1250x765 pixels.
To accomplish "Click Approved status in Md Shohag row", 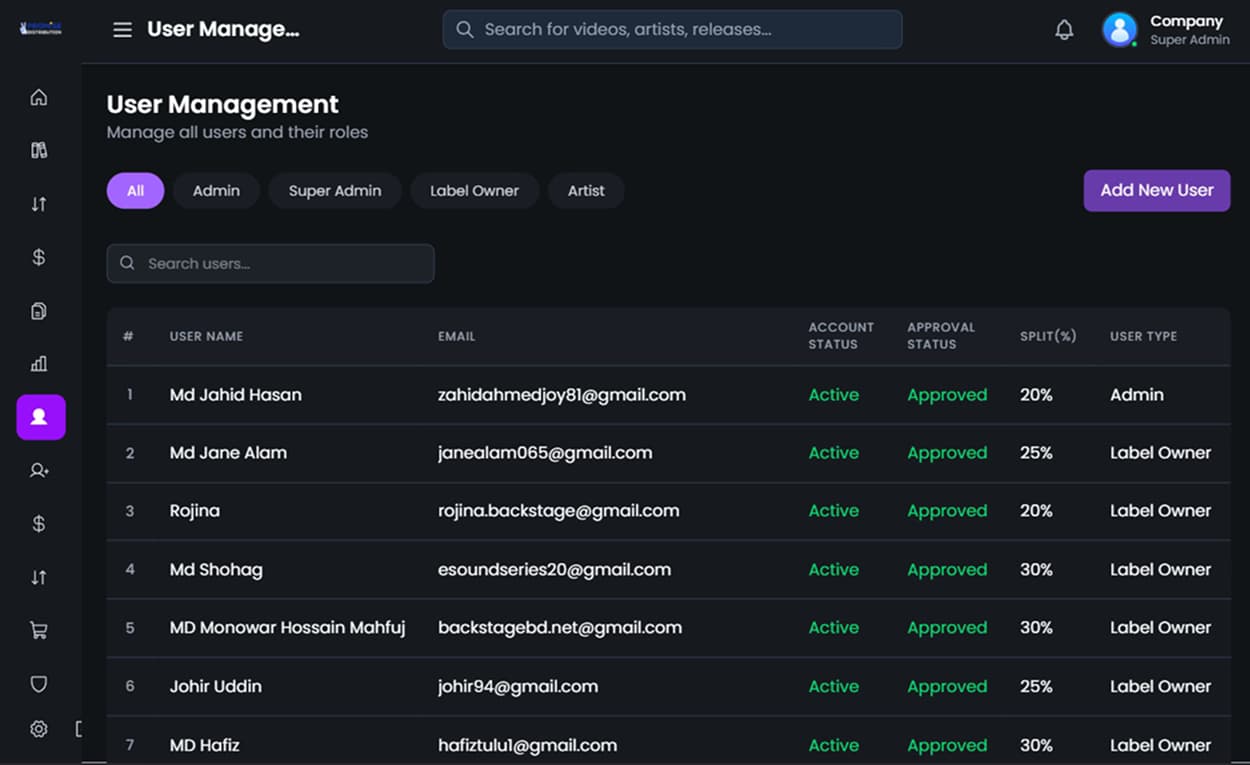I will pyautogui.click(x=947, y=570).
